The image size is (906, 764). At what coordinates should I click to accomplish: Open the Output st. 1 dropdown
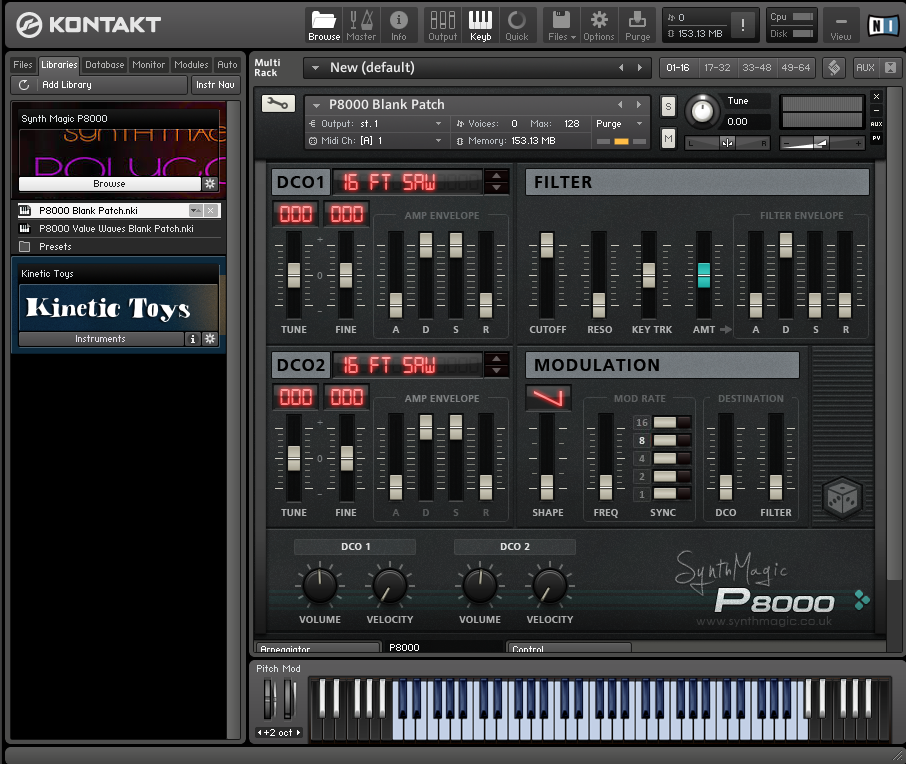click(x=439, y=124)
